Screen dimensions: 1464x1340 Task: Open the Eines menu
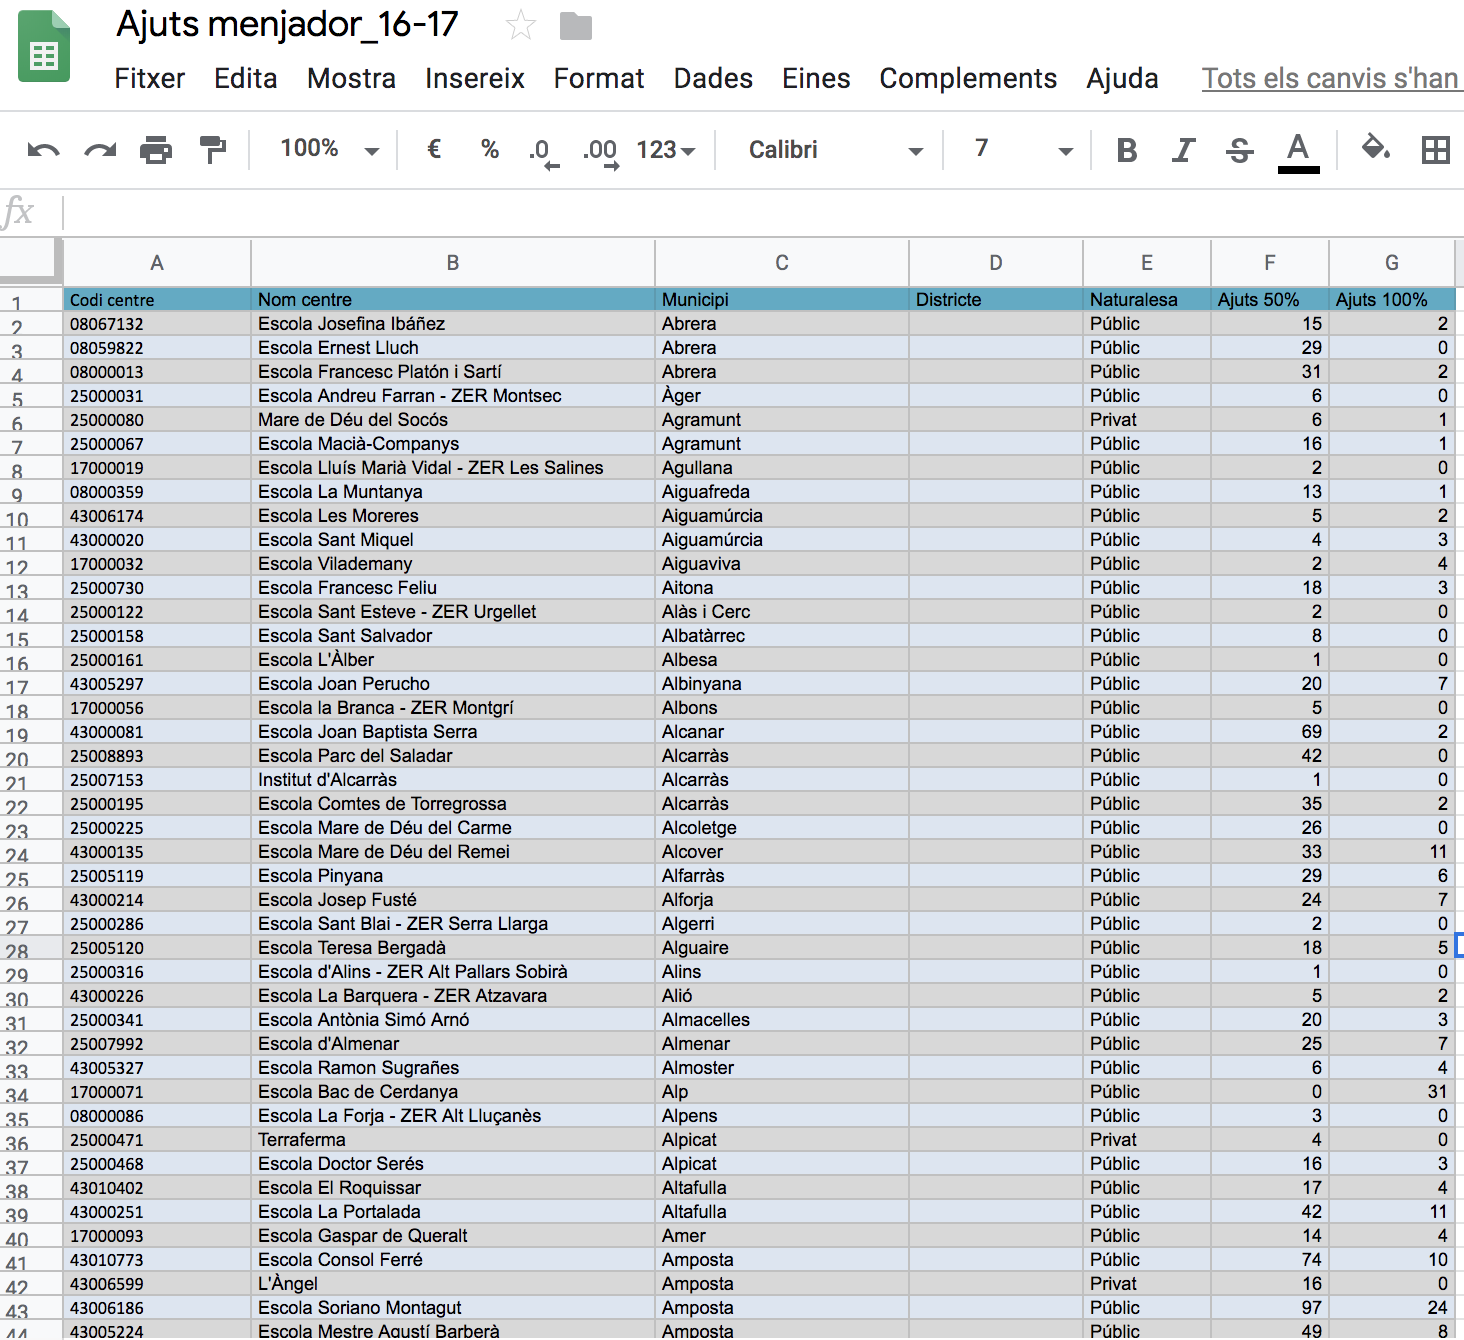coord(816,78)
